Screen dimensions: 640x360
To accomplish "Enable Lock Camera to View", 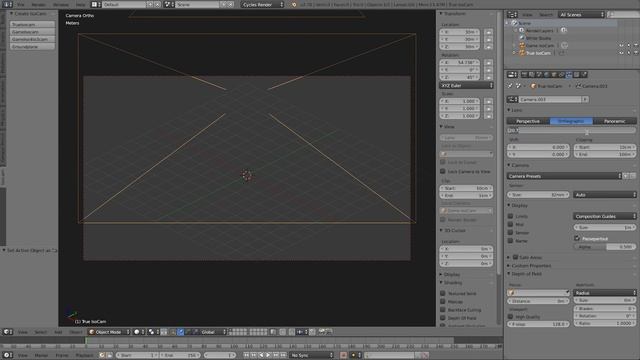I will click(442, 171).
